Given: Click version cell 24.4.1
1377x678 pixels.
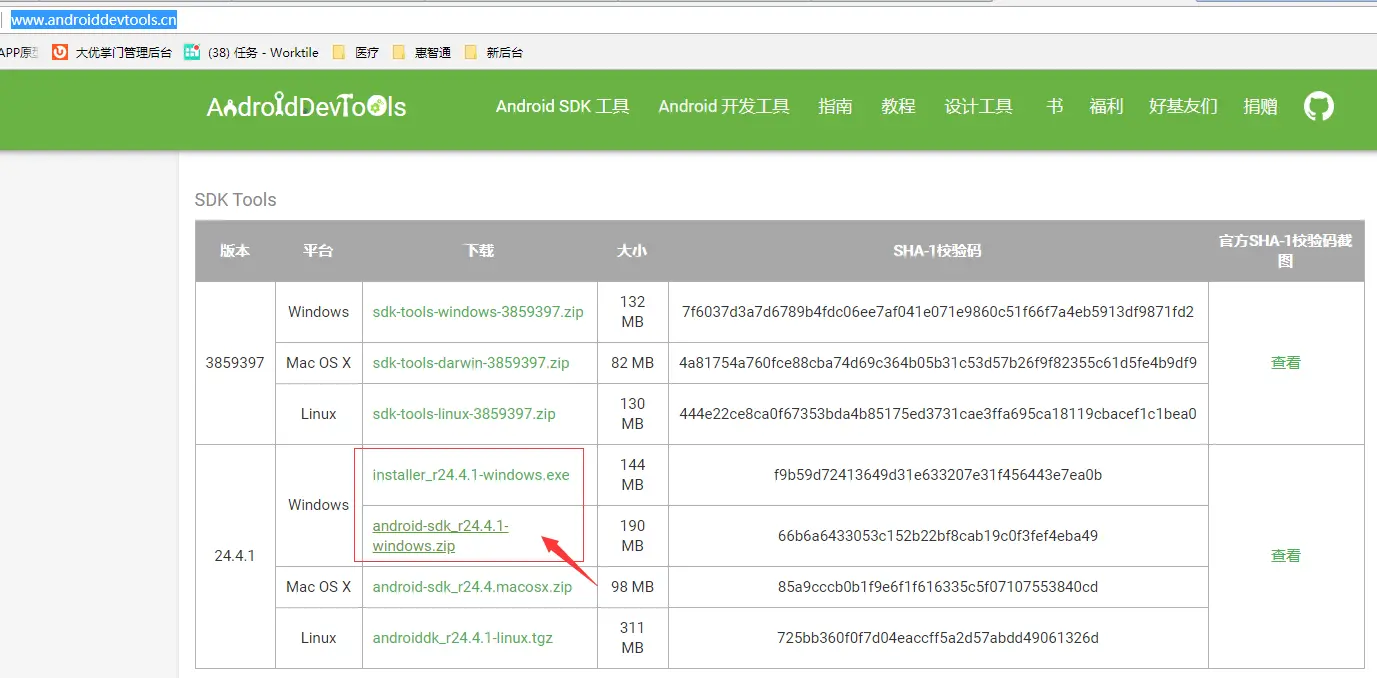Looking at the screenshot, I should click(x=235, y=556).
